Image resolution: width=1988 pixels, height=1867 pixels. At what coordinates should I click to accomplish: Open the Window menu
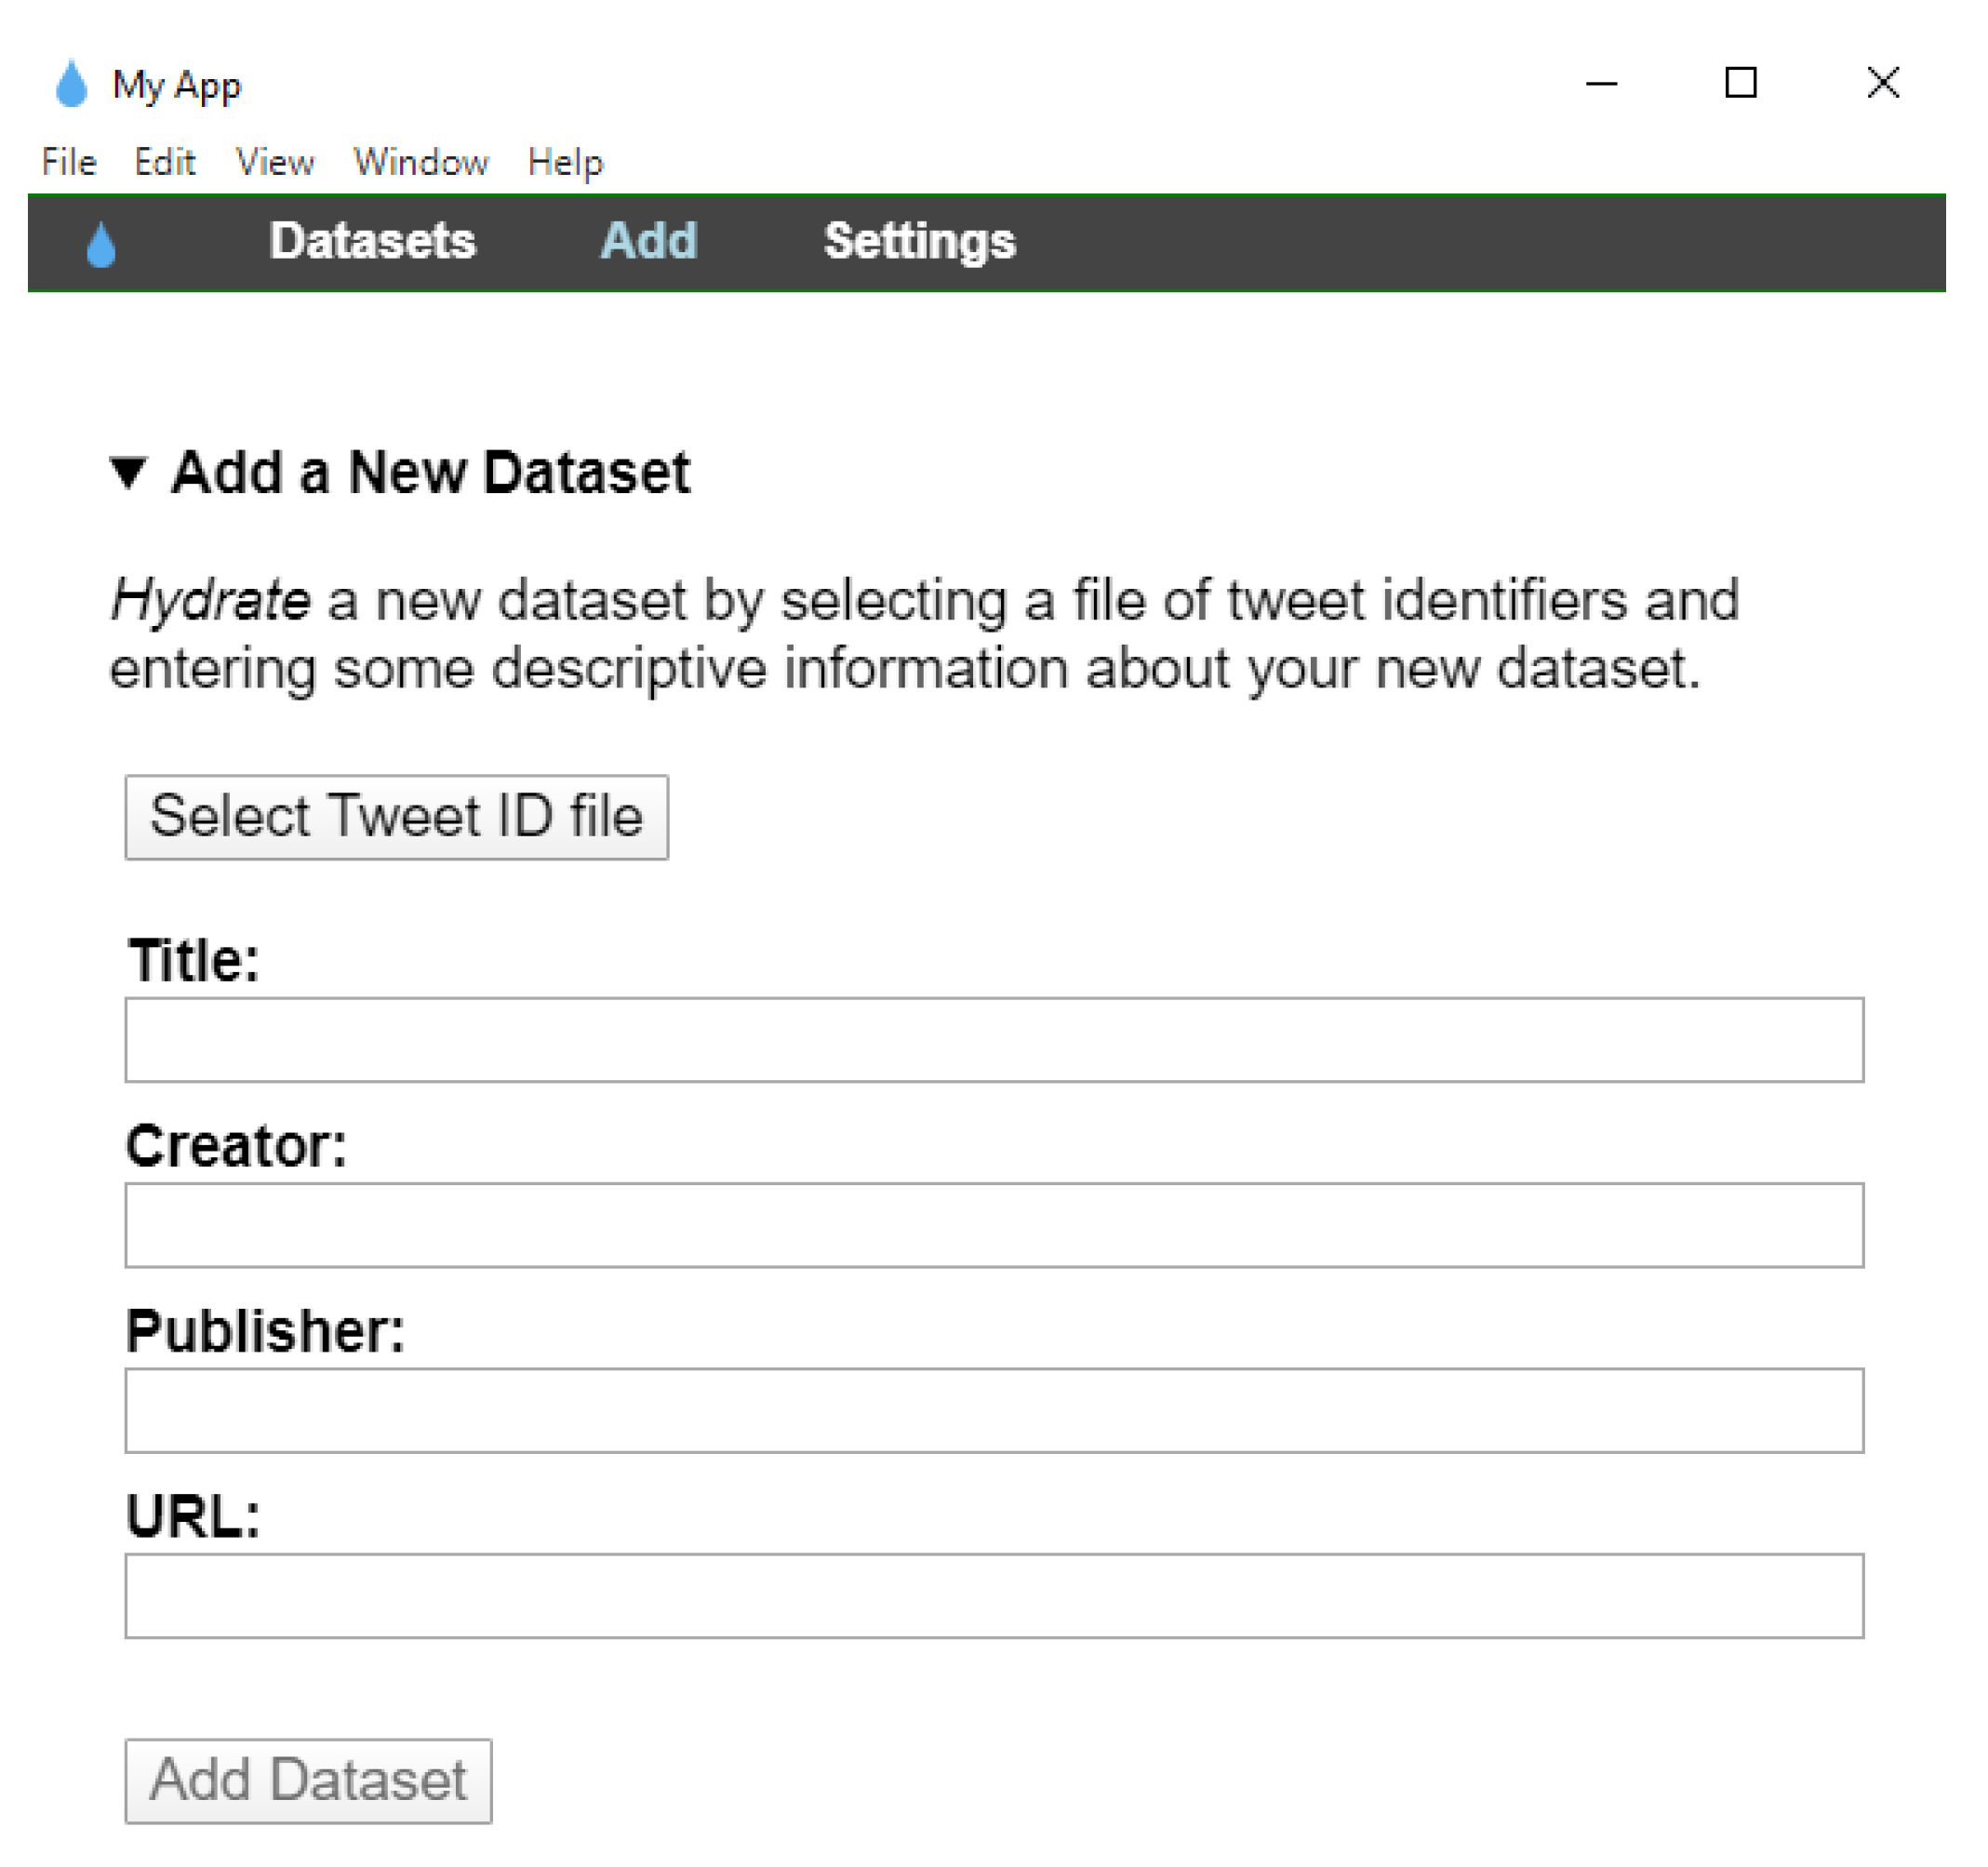pos(421,162)
